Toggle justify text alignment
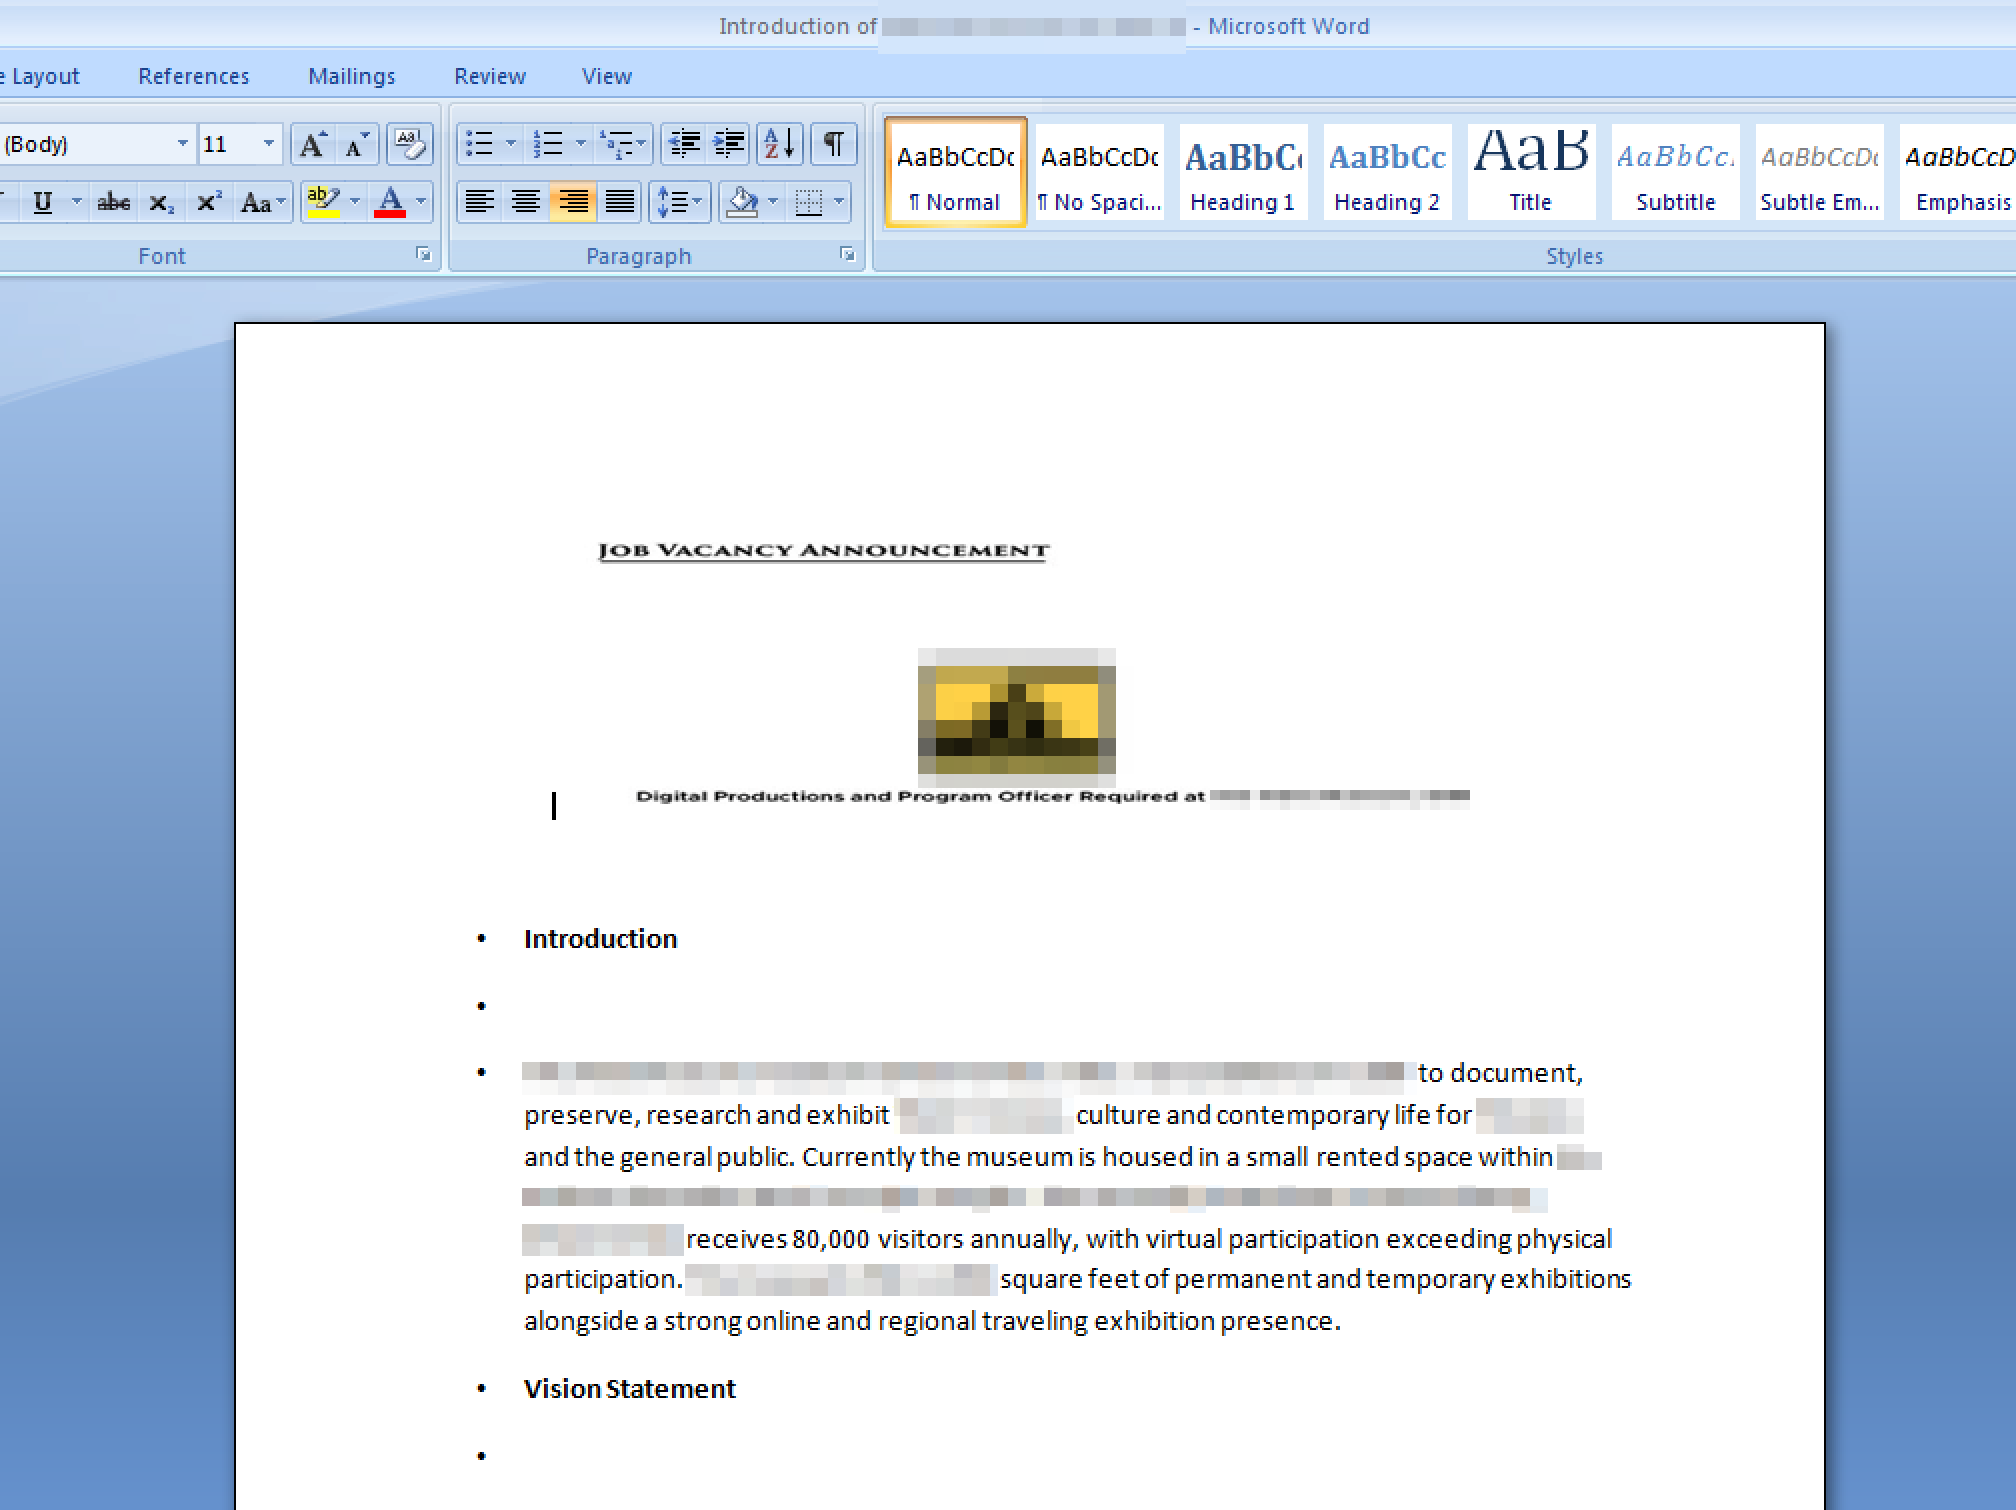Image resolution: width=2016 pixels, height=1510 pixels. [620, 203]
